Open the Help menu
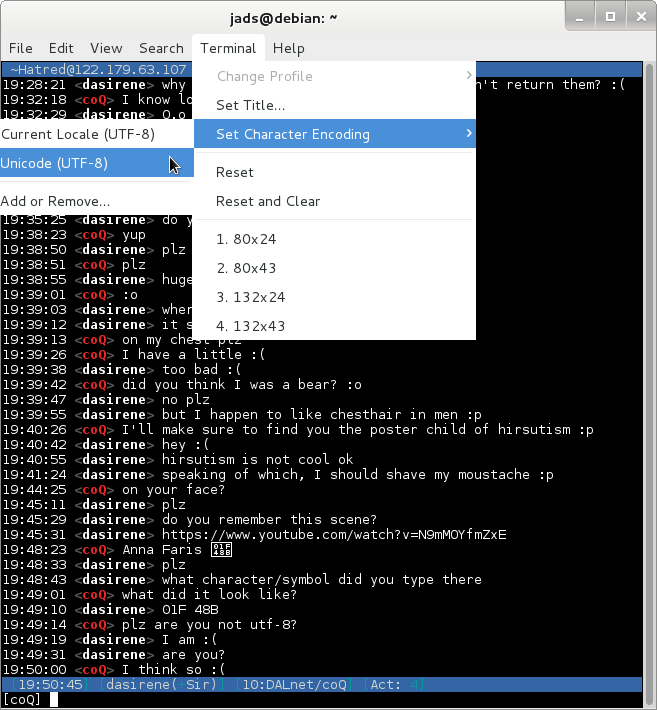 [288, 48]
